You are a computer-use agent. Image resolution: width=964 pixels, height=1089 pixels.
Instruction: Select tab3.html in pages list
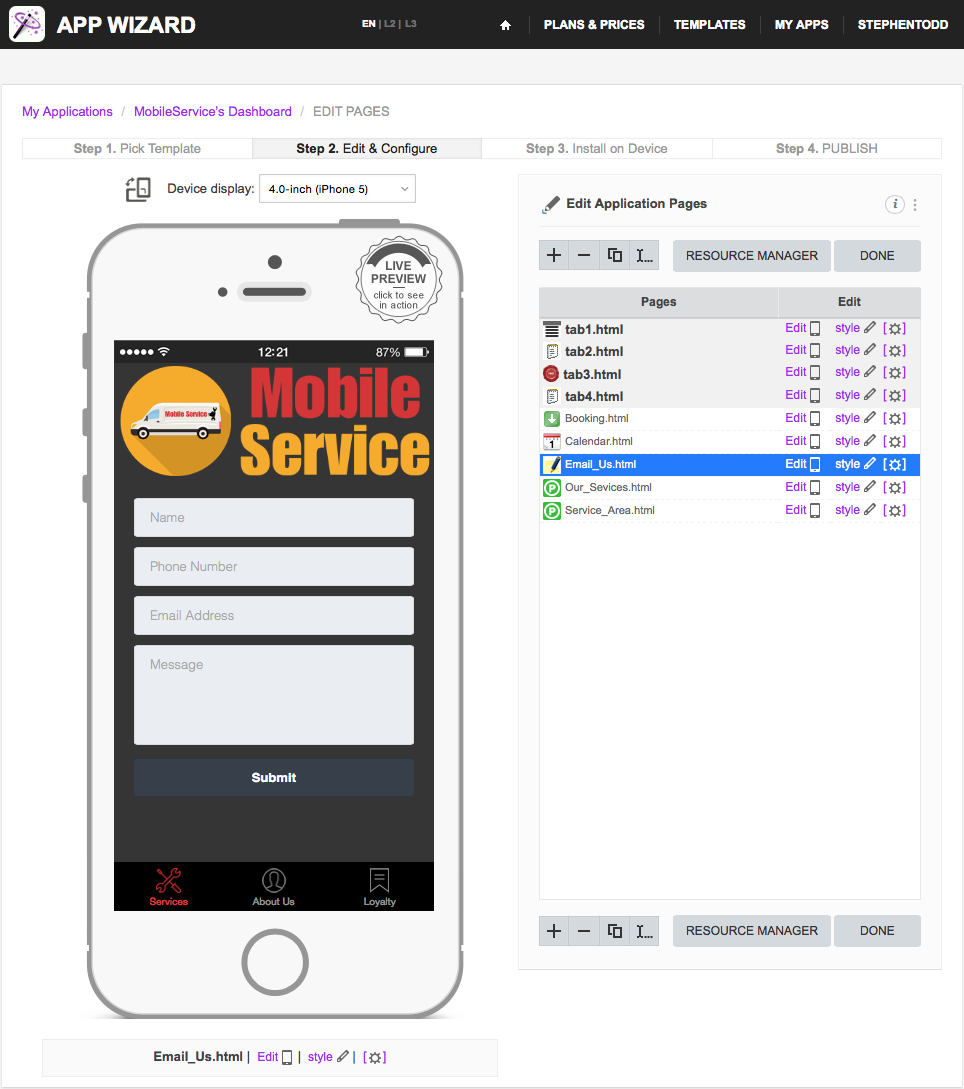(592, 374)
